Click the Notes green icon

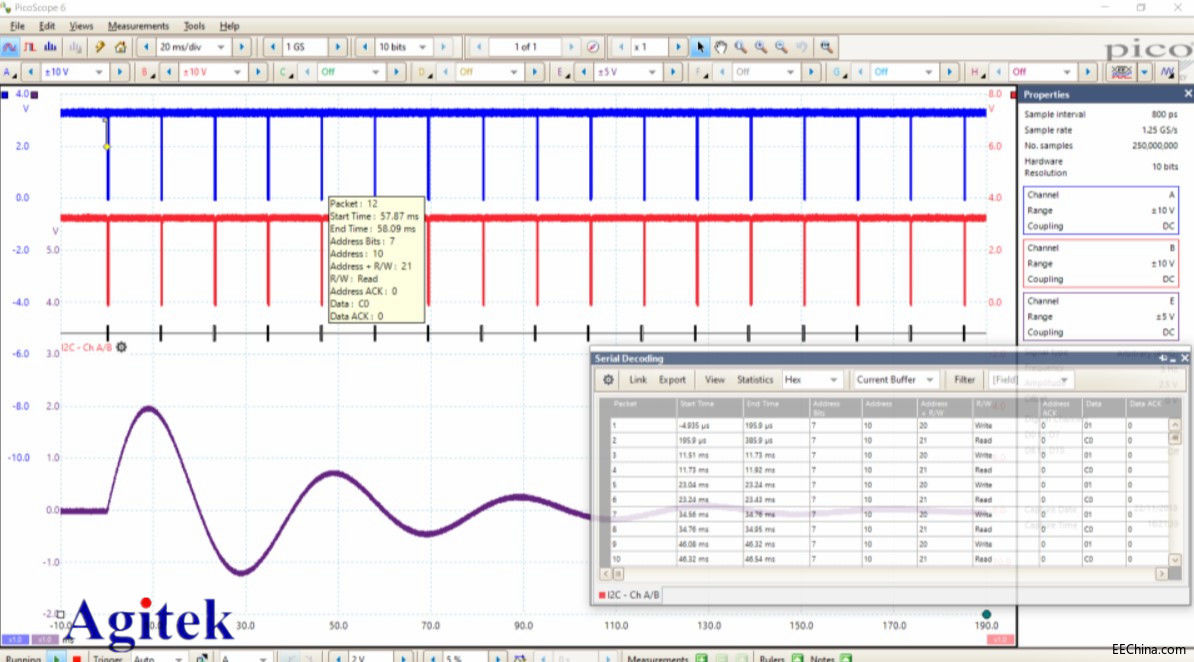pos(845,658)
